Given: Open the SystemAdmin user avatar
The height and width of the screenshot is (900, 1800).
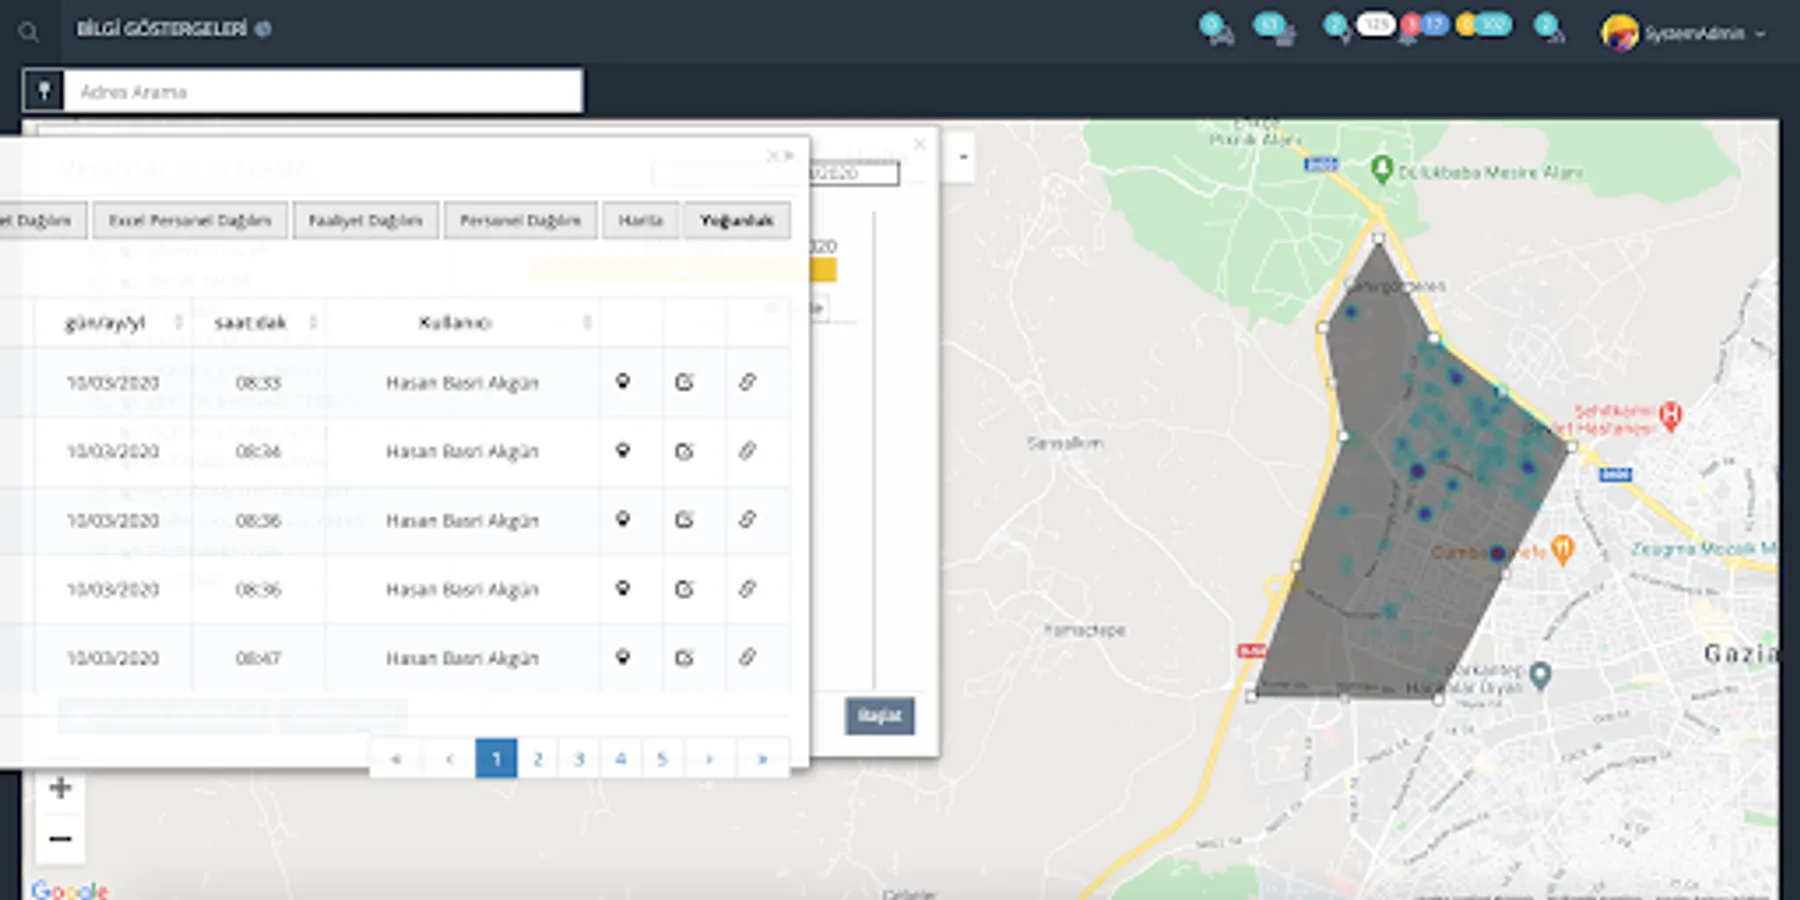Looking at the screenshot, I should [1619, 33].
